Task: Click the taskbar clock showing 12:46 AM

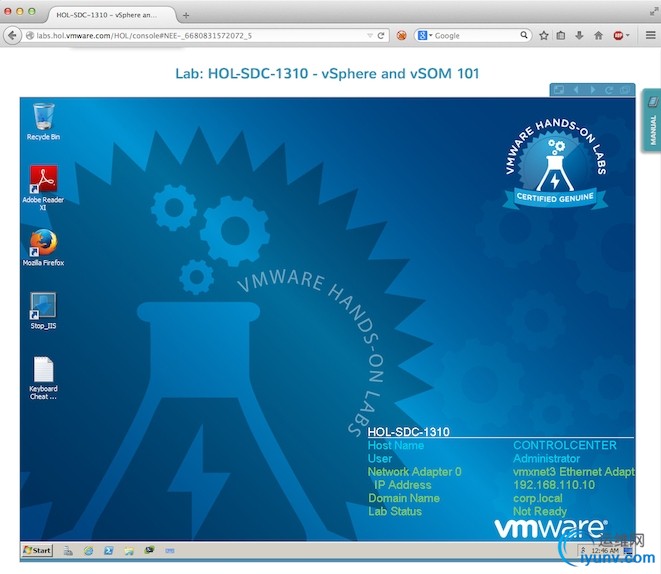Action: pyautogui.click(x=605, y=550)
